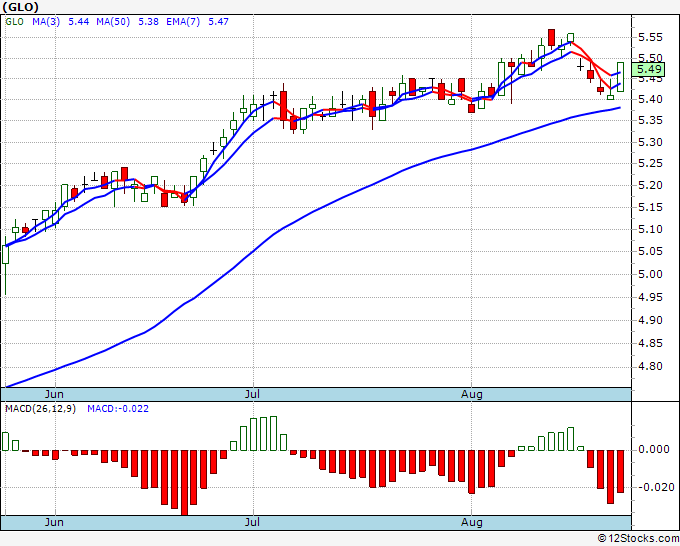Click the 4.80 price axis label

(x=651, y=367)
